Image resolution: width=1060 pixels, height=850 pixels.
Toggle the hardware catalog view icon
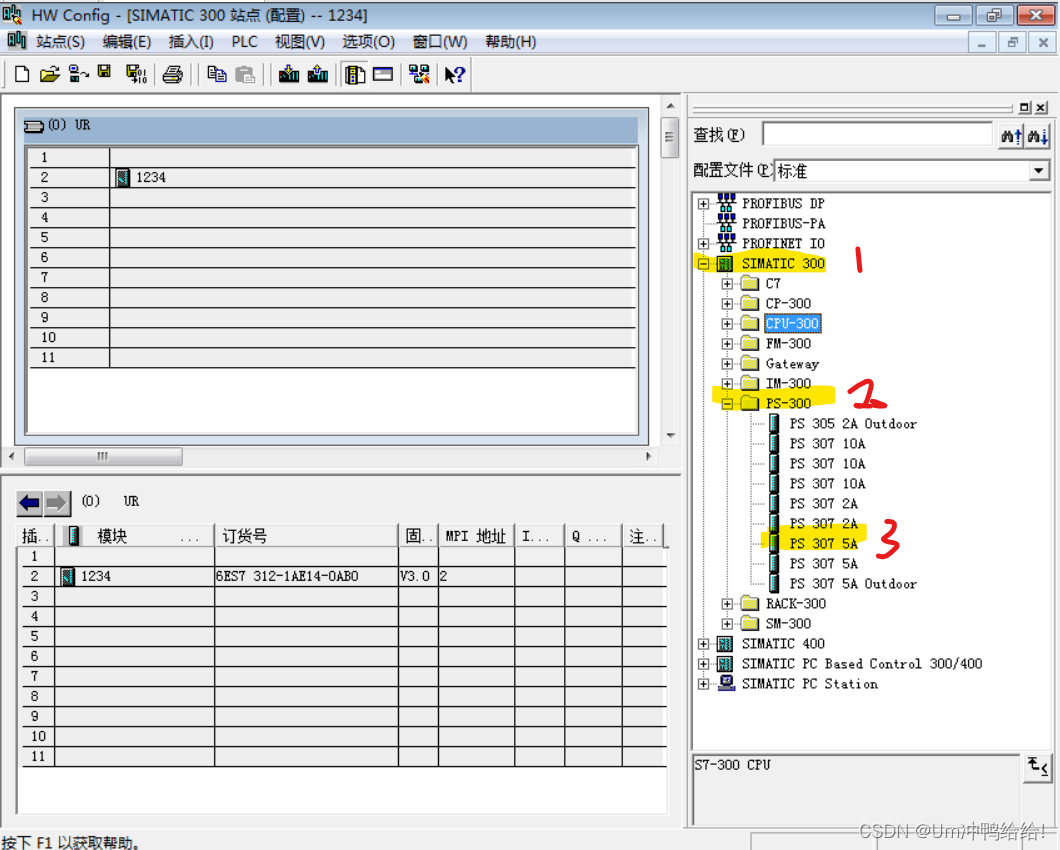coord(354,74)
